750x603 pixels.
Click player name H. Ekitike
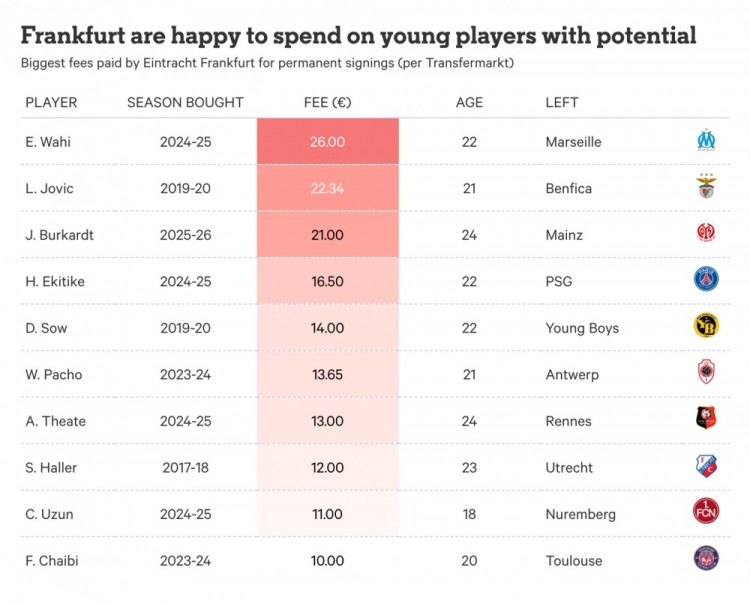(55, 281)
